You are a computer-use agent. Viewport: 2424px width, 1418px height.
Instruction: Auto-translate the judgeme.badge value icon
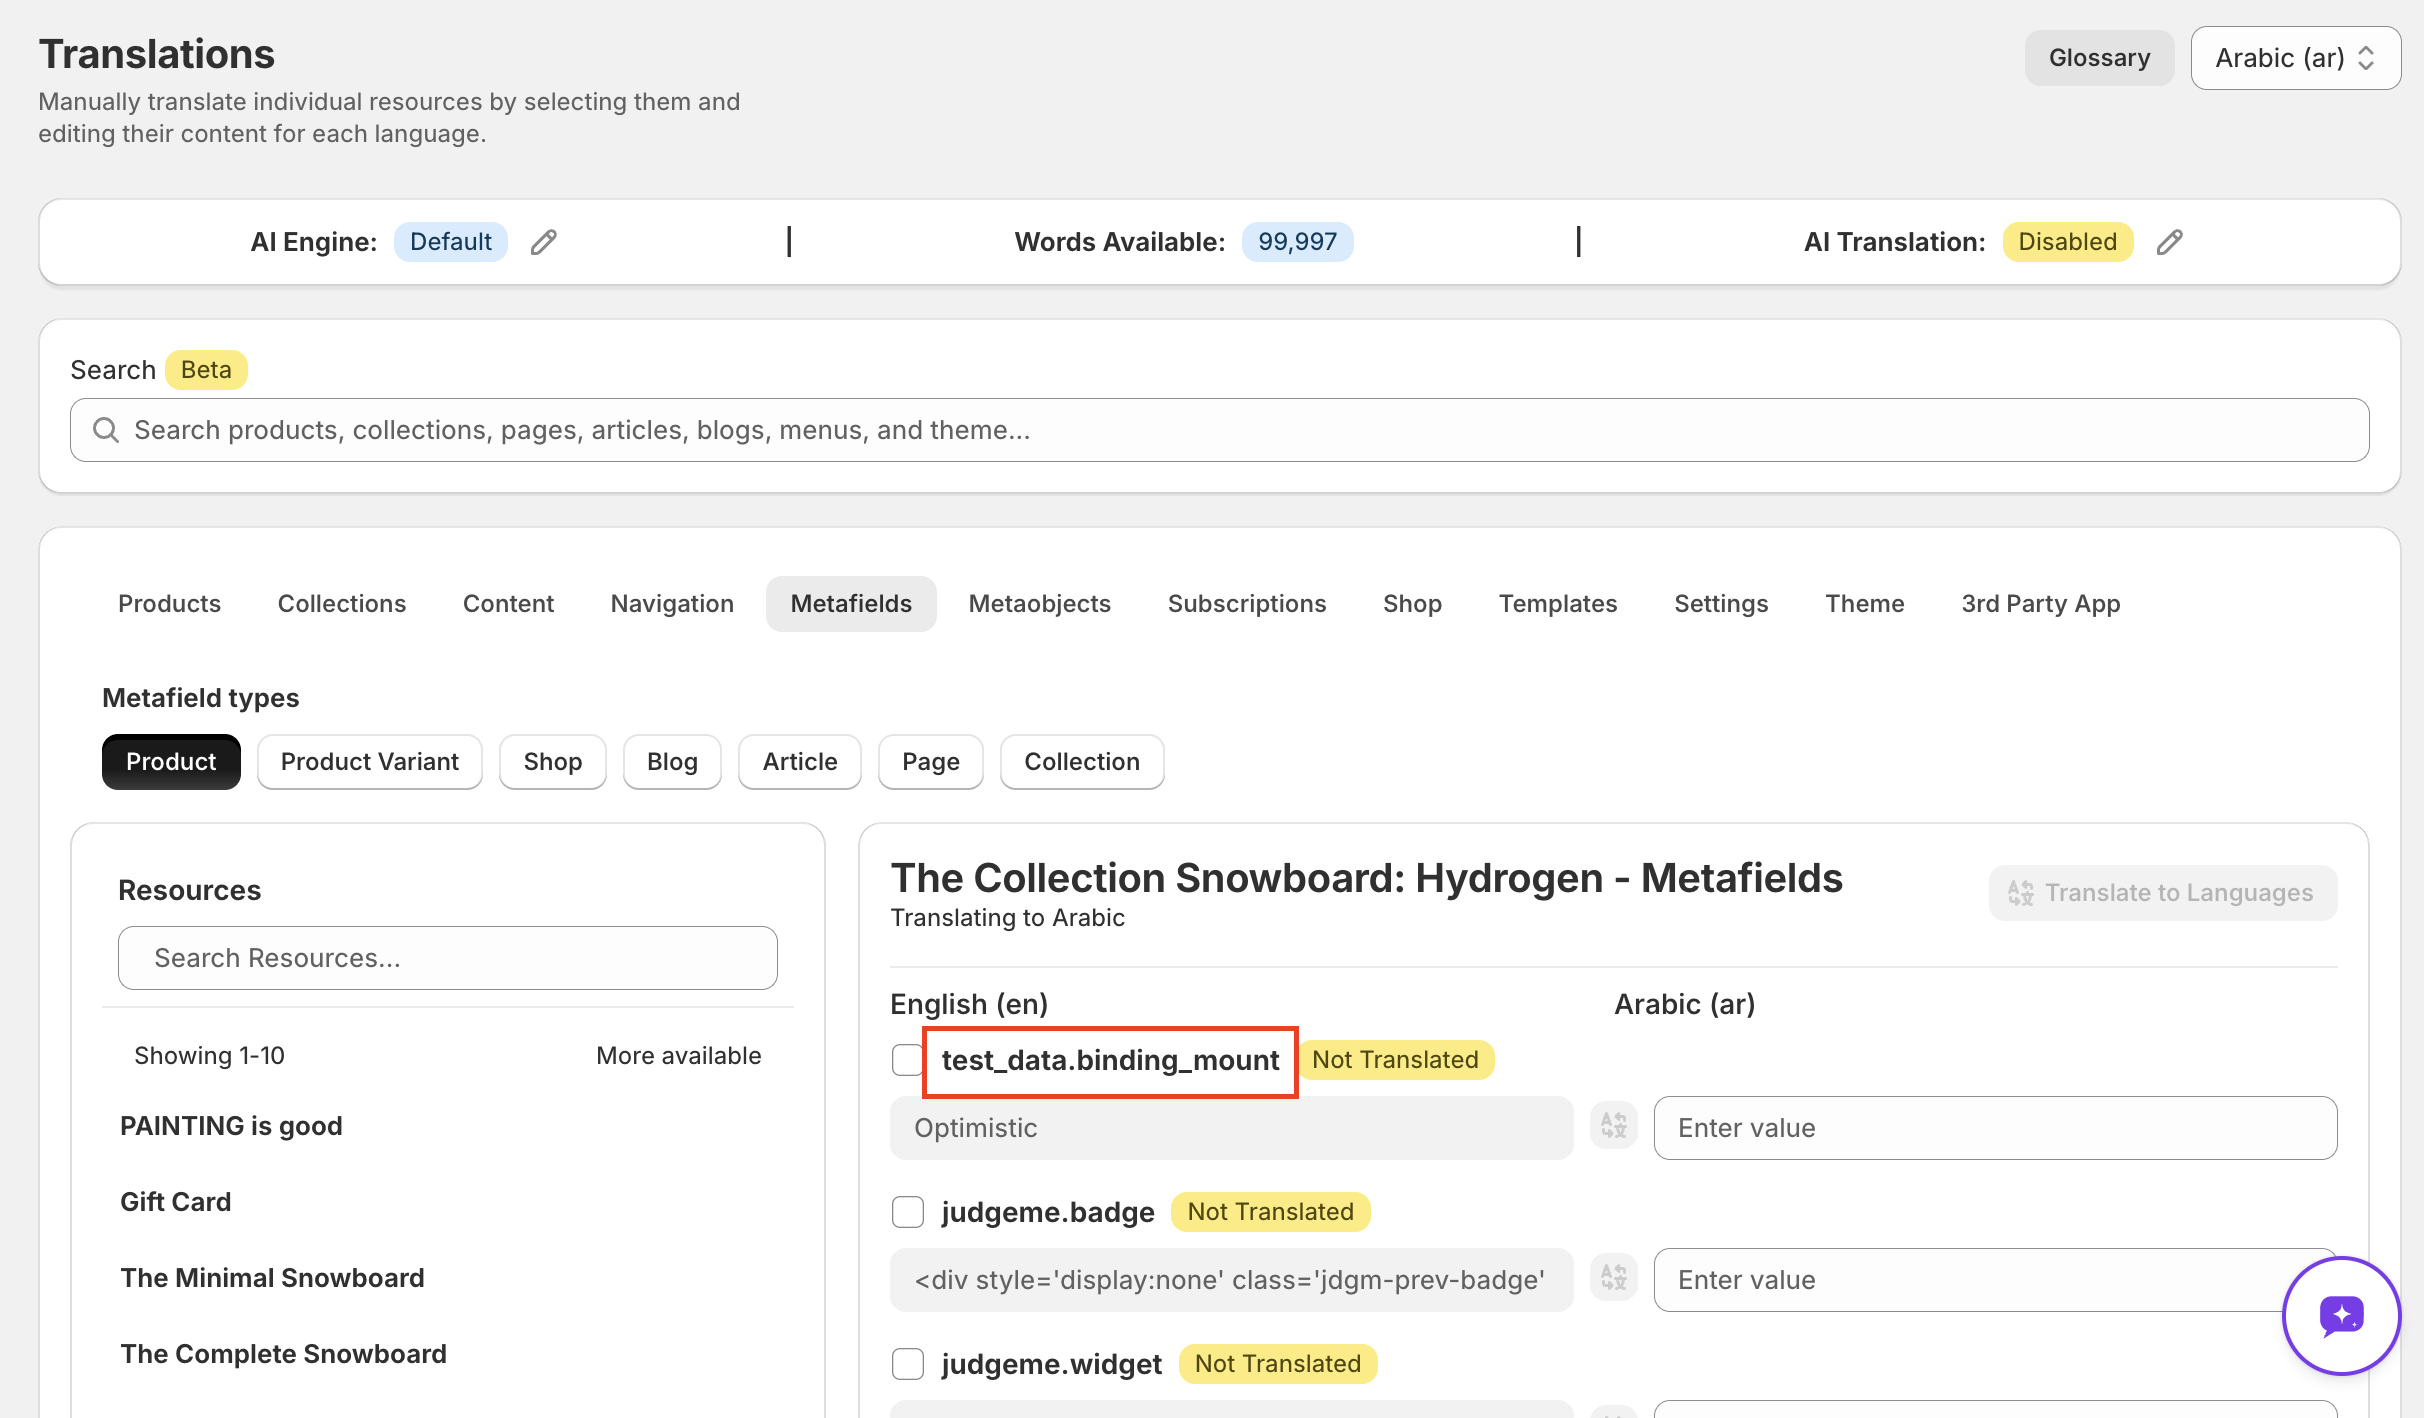1613,1279
